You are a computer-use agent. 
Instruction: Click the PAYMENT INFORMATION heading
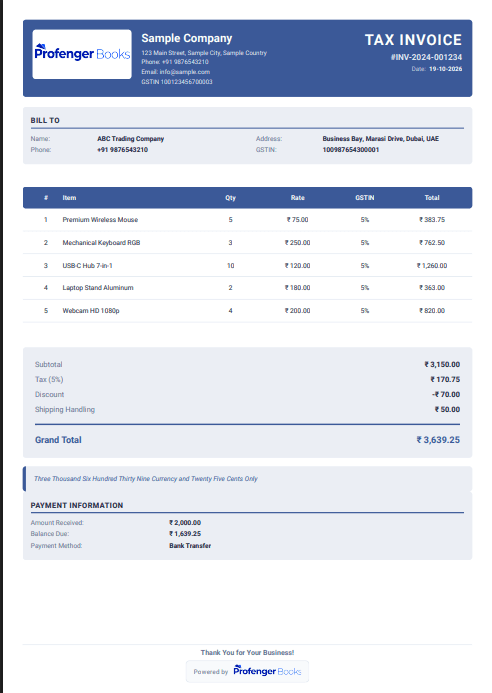tap(77, 506)
